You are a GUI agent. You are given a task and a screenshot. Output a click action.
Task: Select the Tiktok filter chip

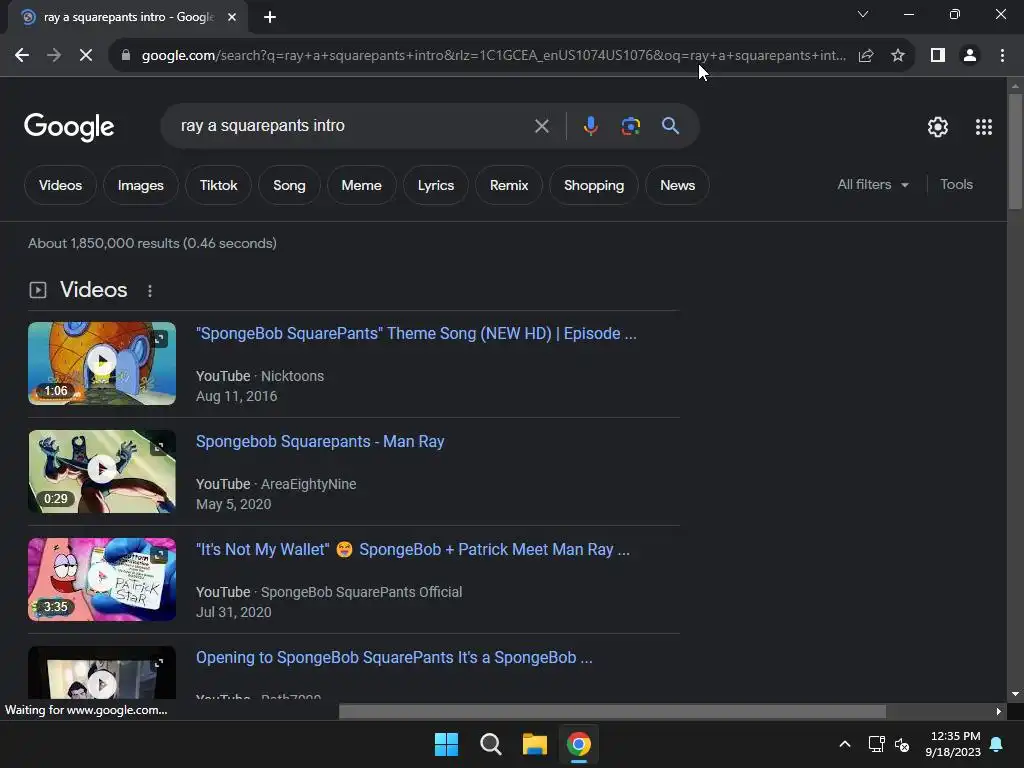pyautogui.click(x=218, y=185)
